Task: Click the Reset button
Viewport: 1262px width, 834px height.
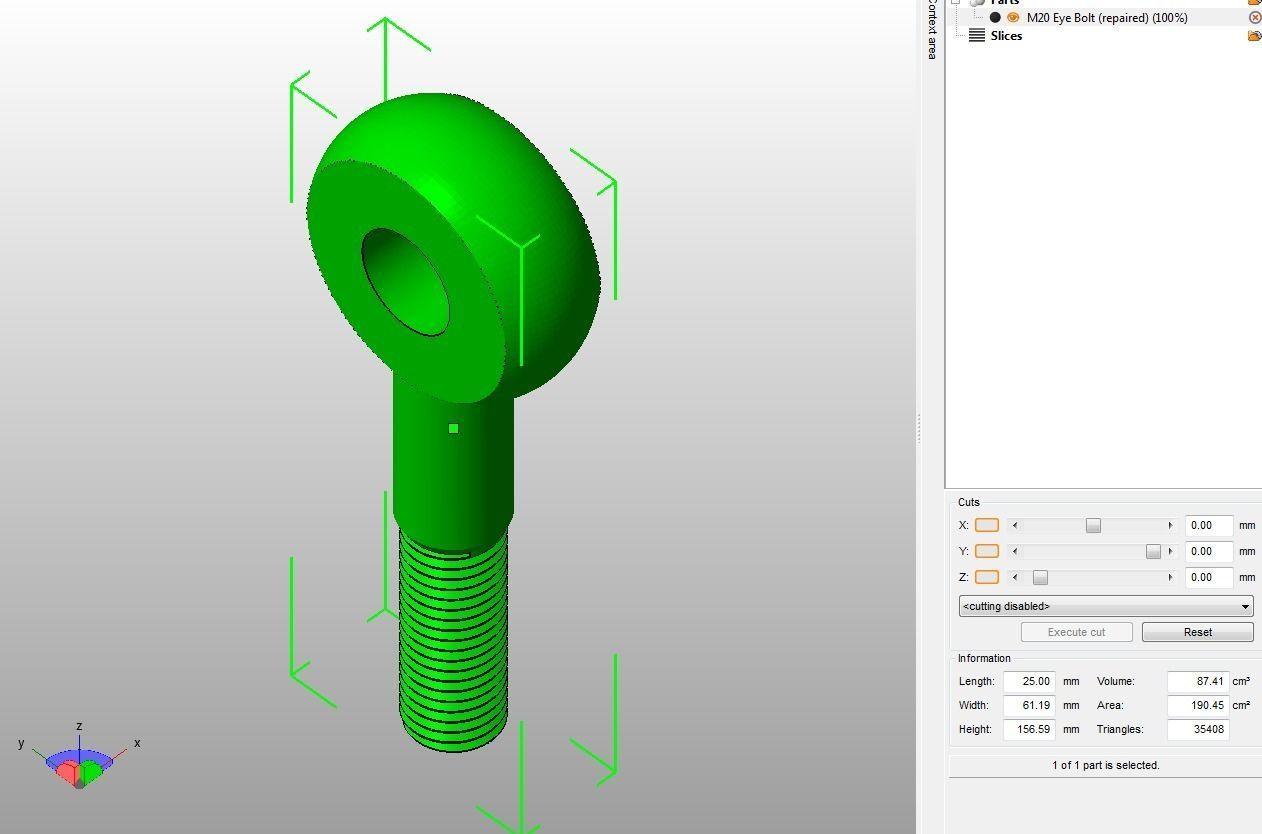Action: tap(1198, 632)
